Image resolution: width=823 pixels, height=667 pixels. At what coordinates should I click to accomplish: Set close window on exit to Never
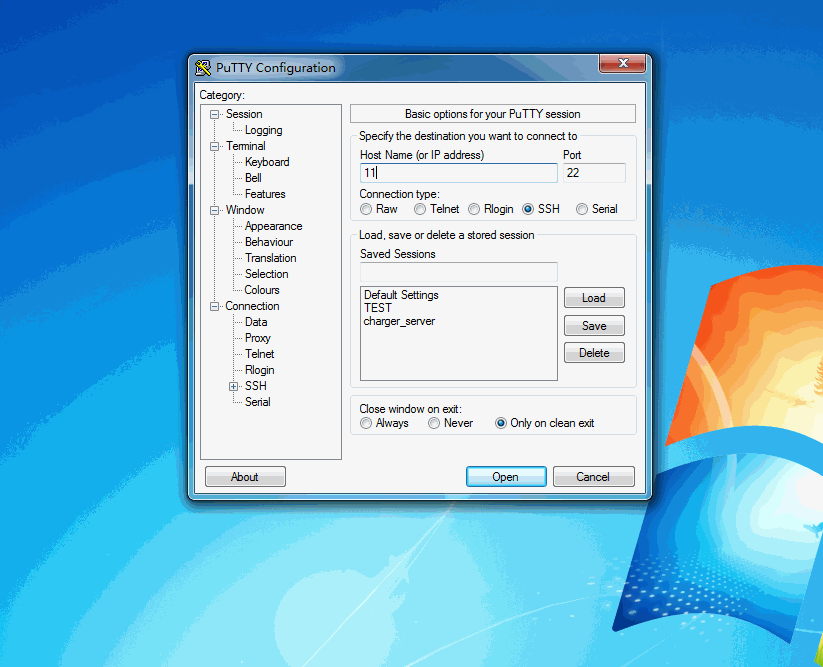434,423
